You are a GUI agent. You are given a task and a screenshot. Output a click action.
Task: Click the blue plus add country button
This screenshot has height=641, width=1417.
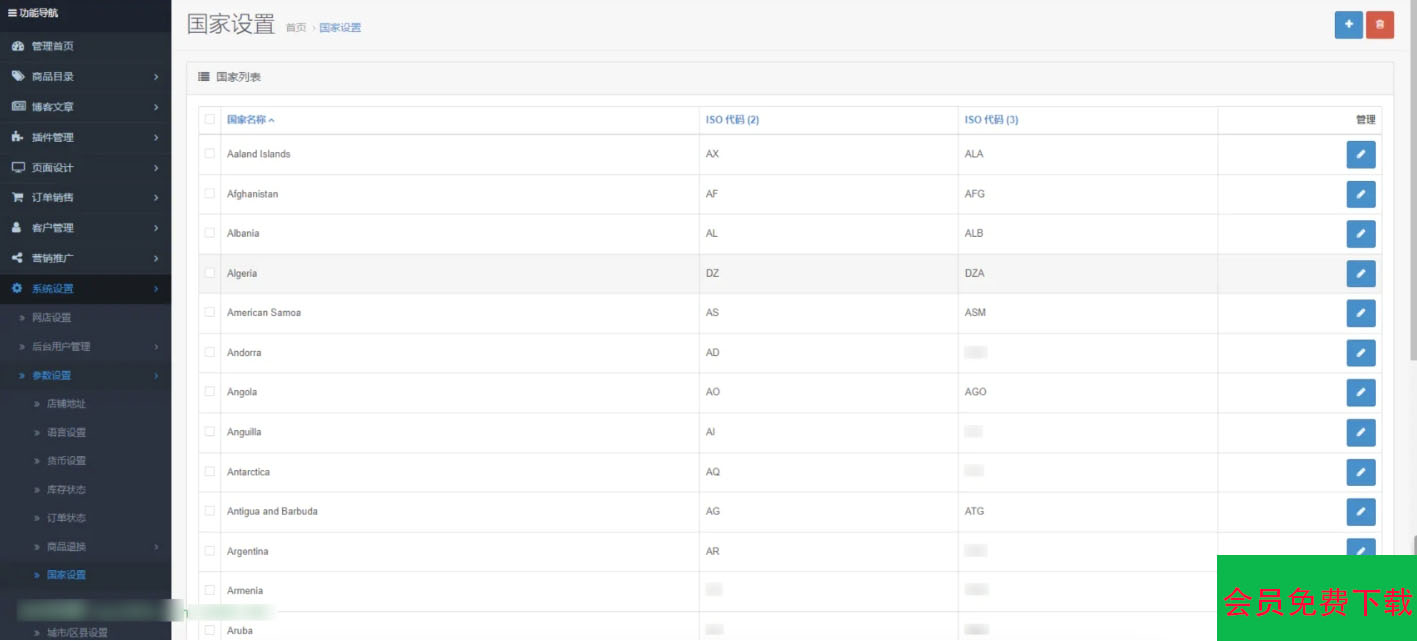(x=1348, y=25)
